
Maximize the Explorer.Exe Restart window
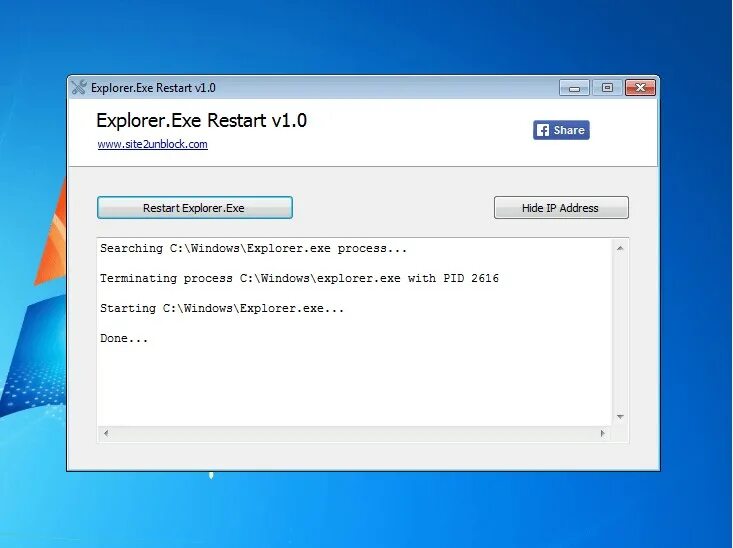click(x=607, y=87)
